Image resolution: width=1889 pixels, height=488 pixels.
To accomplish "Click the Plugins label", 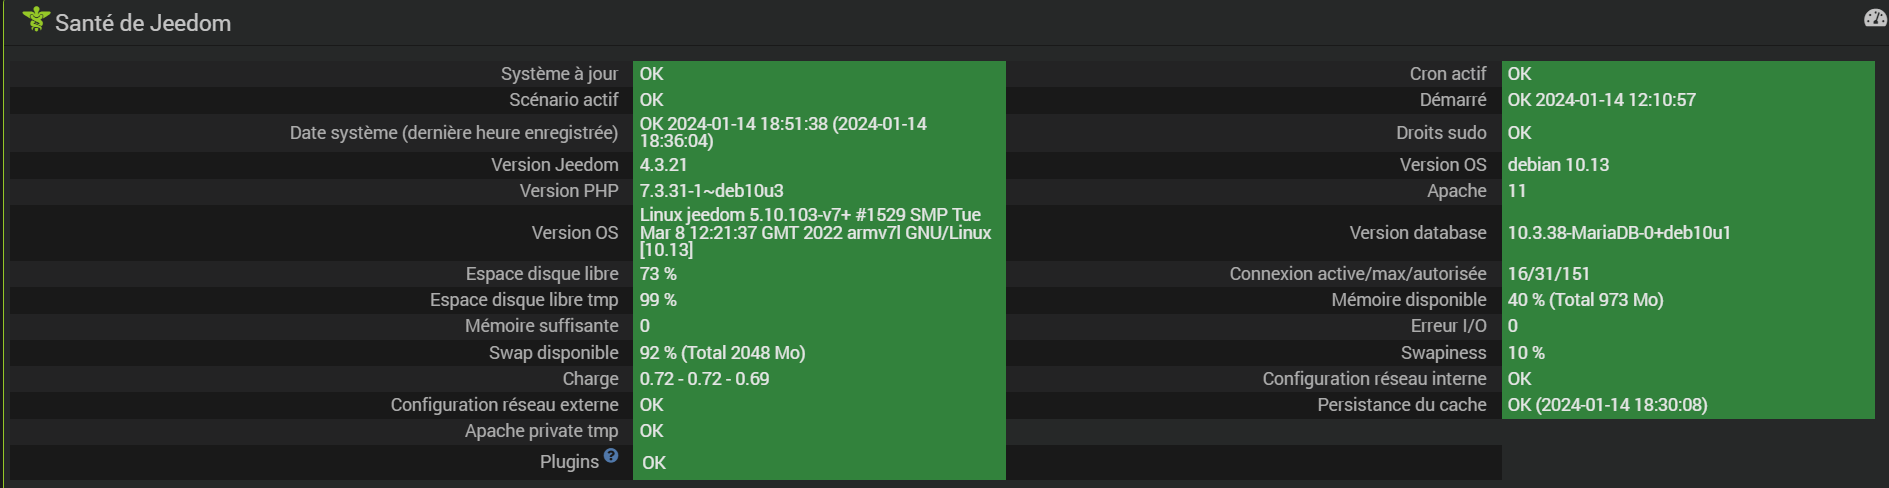I will [569, 462].
